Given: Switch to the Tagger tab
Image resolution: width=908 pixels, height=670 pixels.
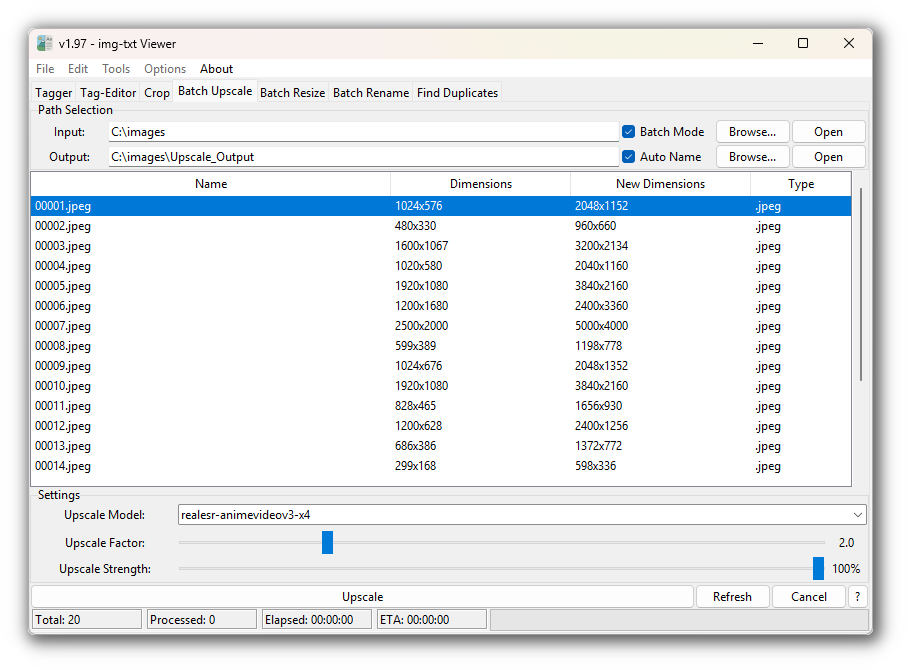Looking at the screenshot, I should point(53,93).
